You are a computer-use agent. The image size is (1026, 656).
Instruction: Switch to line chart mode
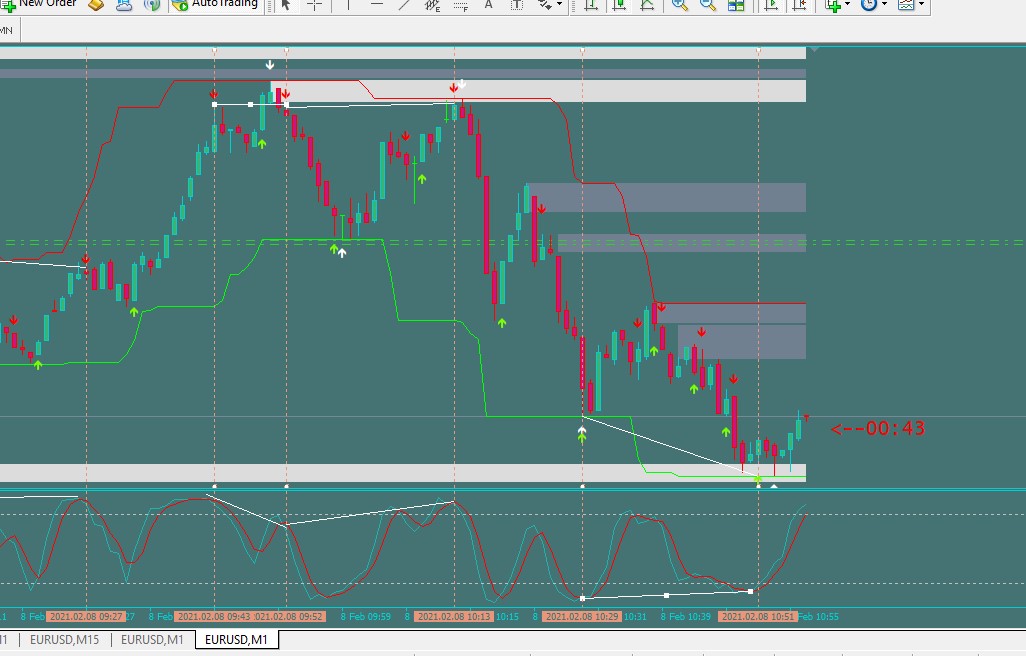(x=647, y=5)
